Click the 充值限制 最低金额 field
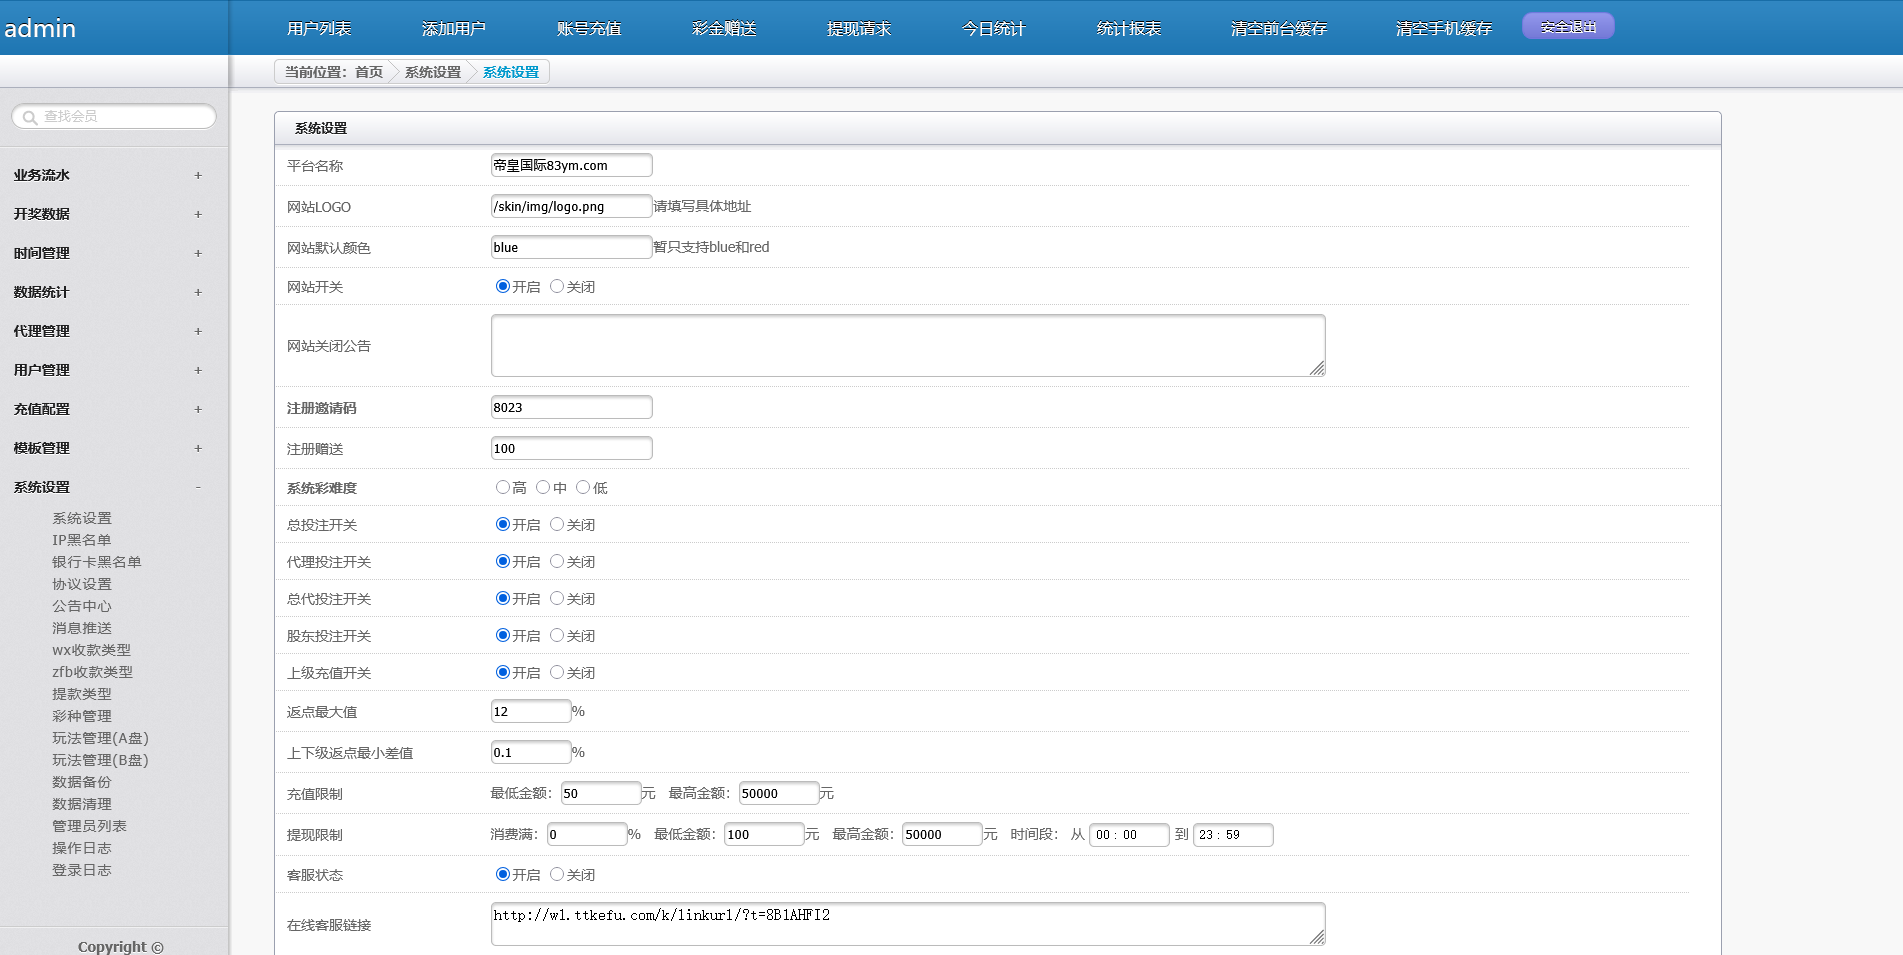This screenshot has width=1903, height=955. click(x=601, y=793)
